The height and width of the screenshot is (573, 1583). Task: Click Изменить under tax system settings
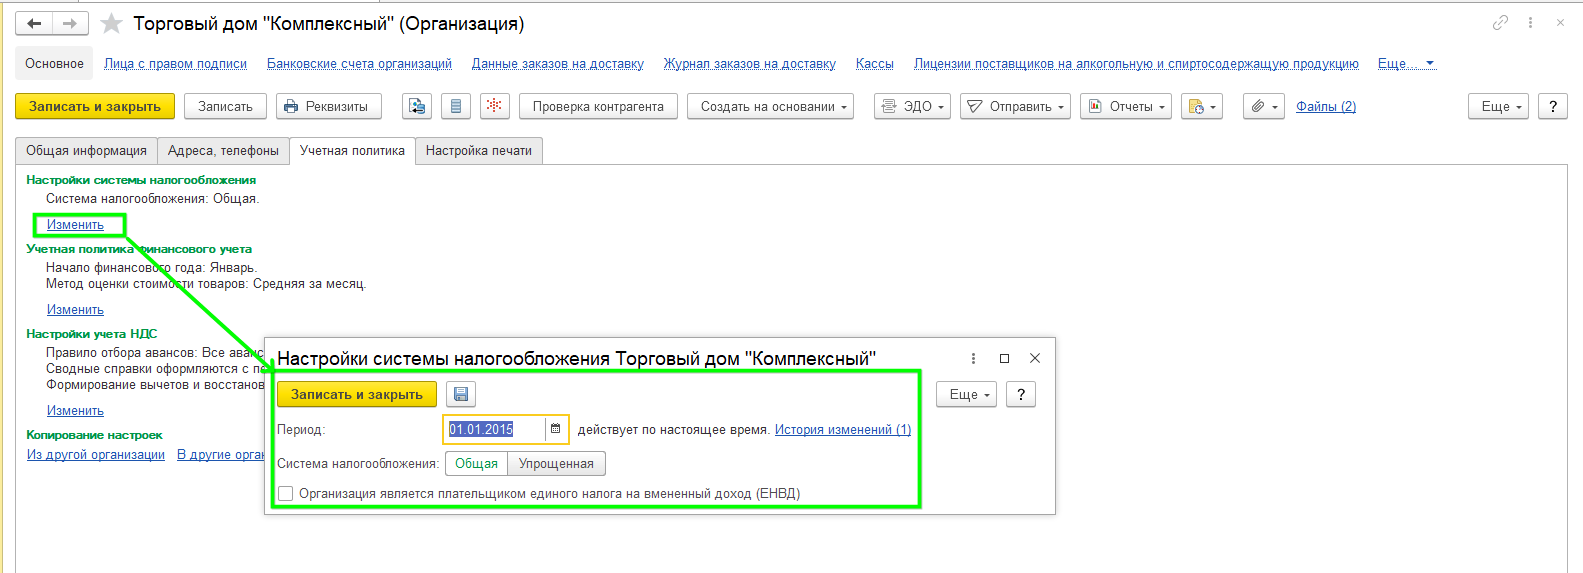(x=75, y=224)
